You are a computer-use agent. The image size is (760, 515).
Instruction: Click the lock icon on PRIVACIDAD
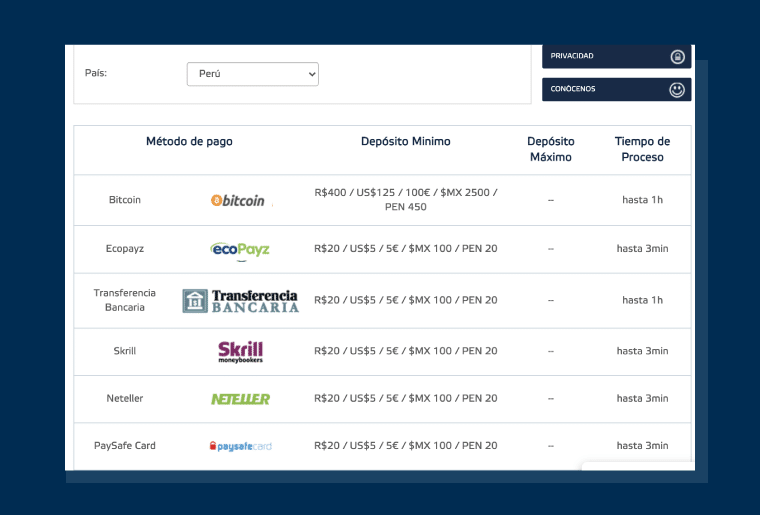[x=677, y=57]
